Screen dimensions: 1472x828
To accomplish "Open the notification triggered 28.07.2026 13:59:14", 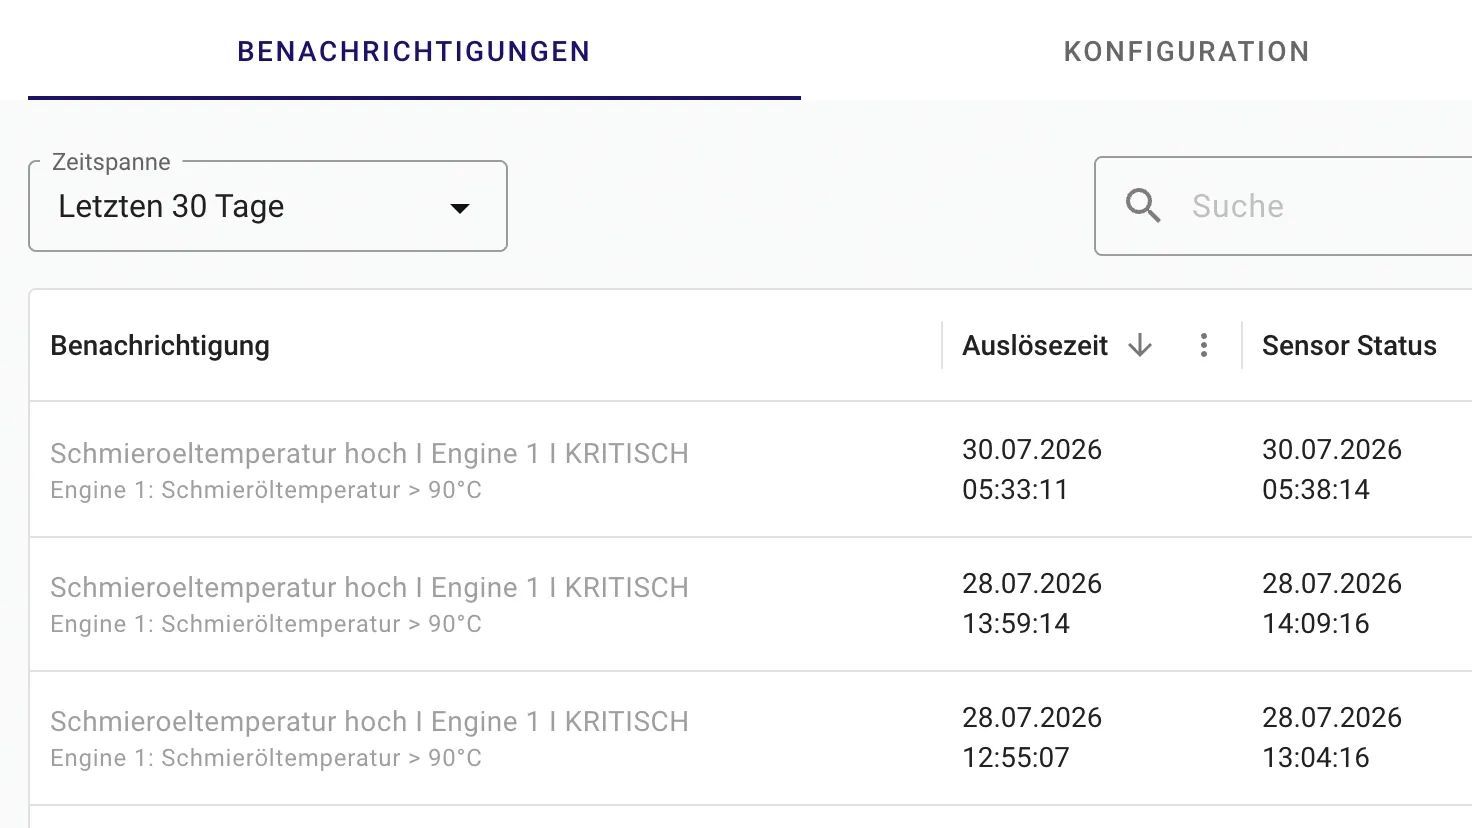I will point(751,604).
